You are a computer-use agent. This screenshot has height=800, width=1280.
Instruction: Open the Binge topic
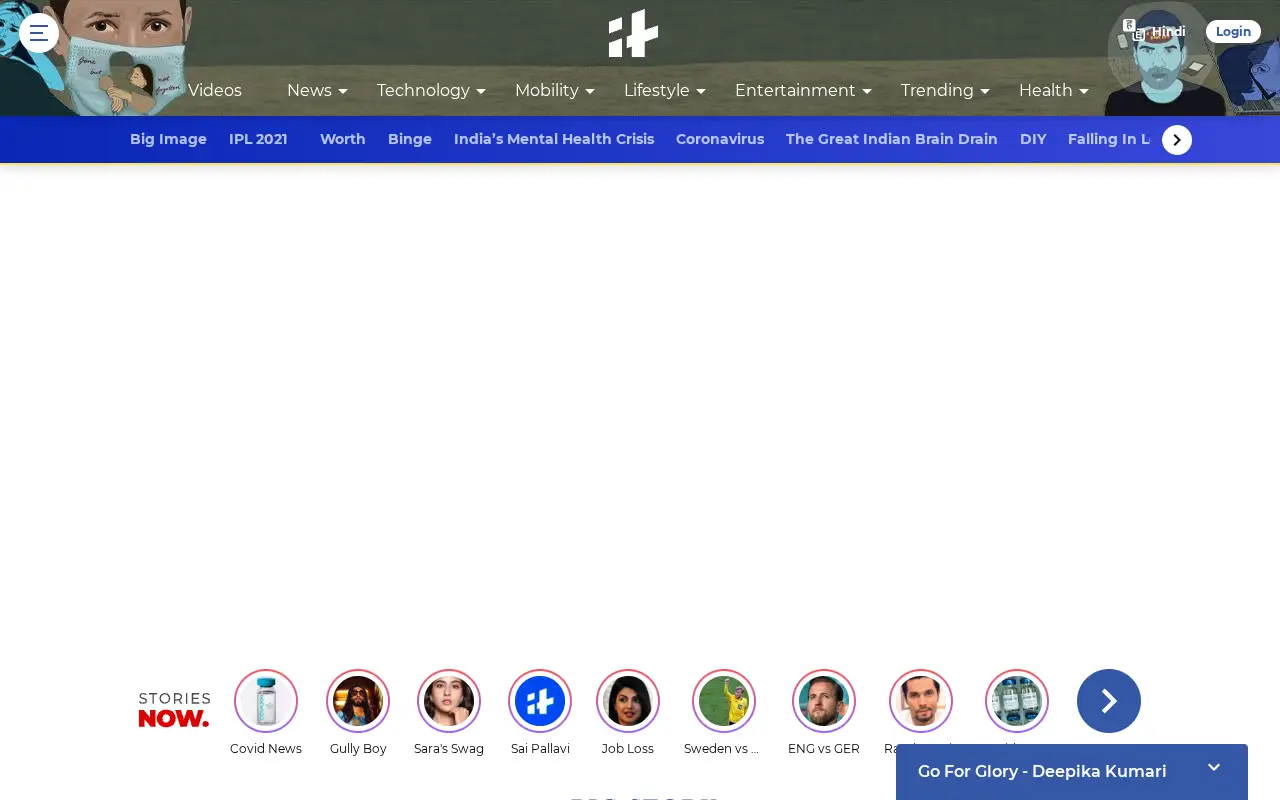pos(410,139)
